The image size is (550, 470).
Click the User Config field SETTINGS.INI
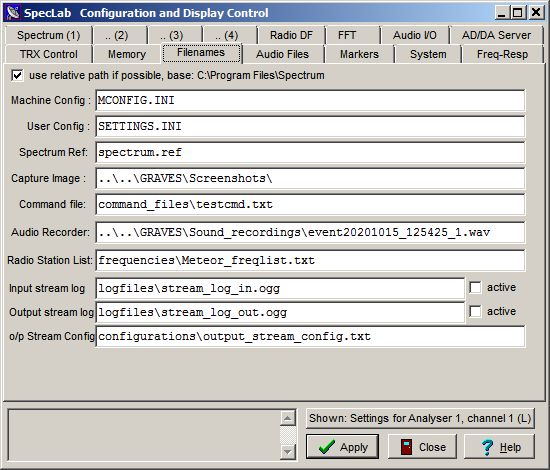(310, 126)
